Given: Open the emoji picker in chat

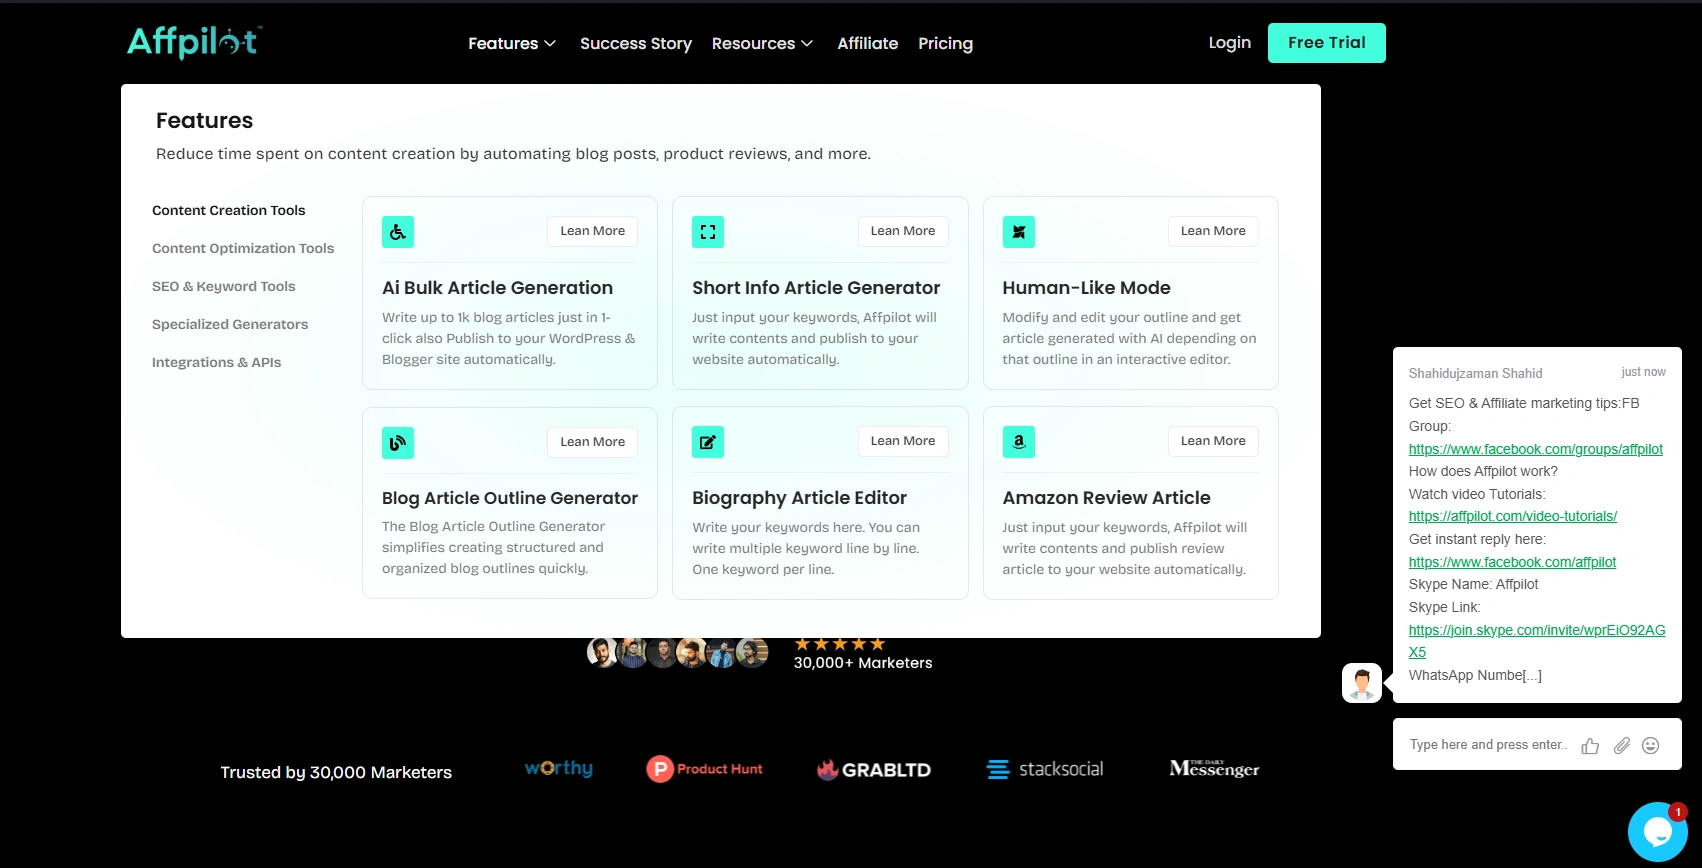Looking at the screenshot, I should pos(1651,746).
